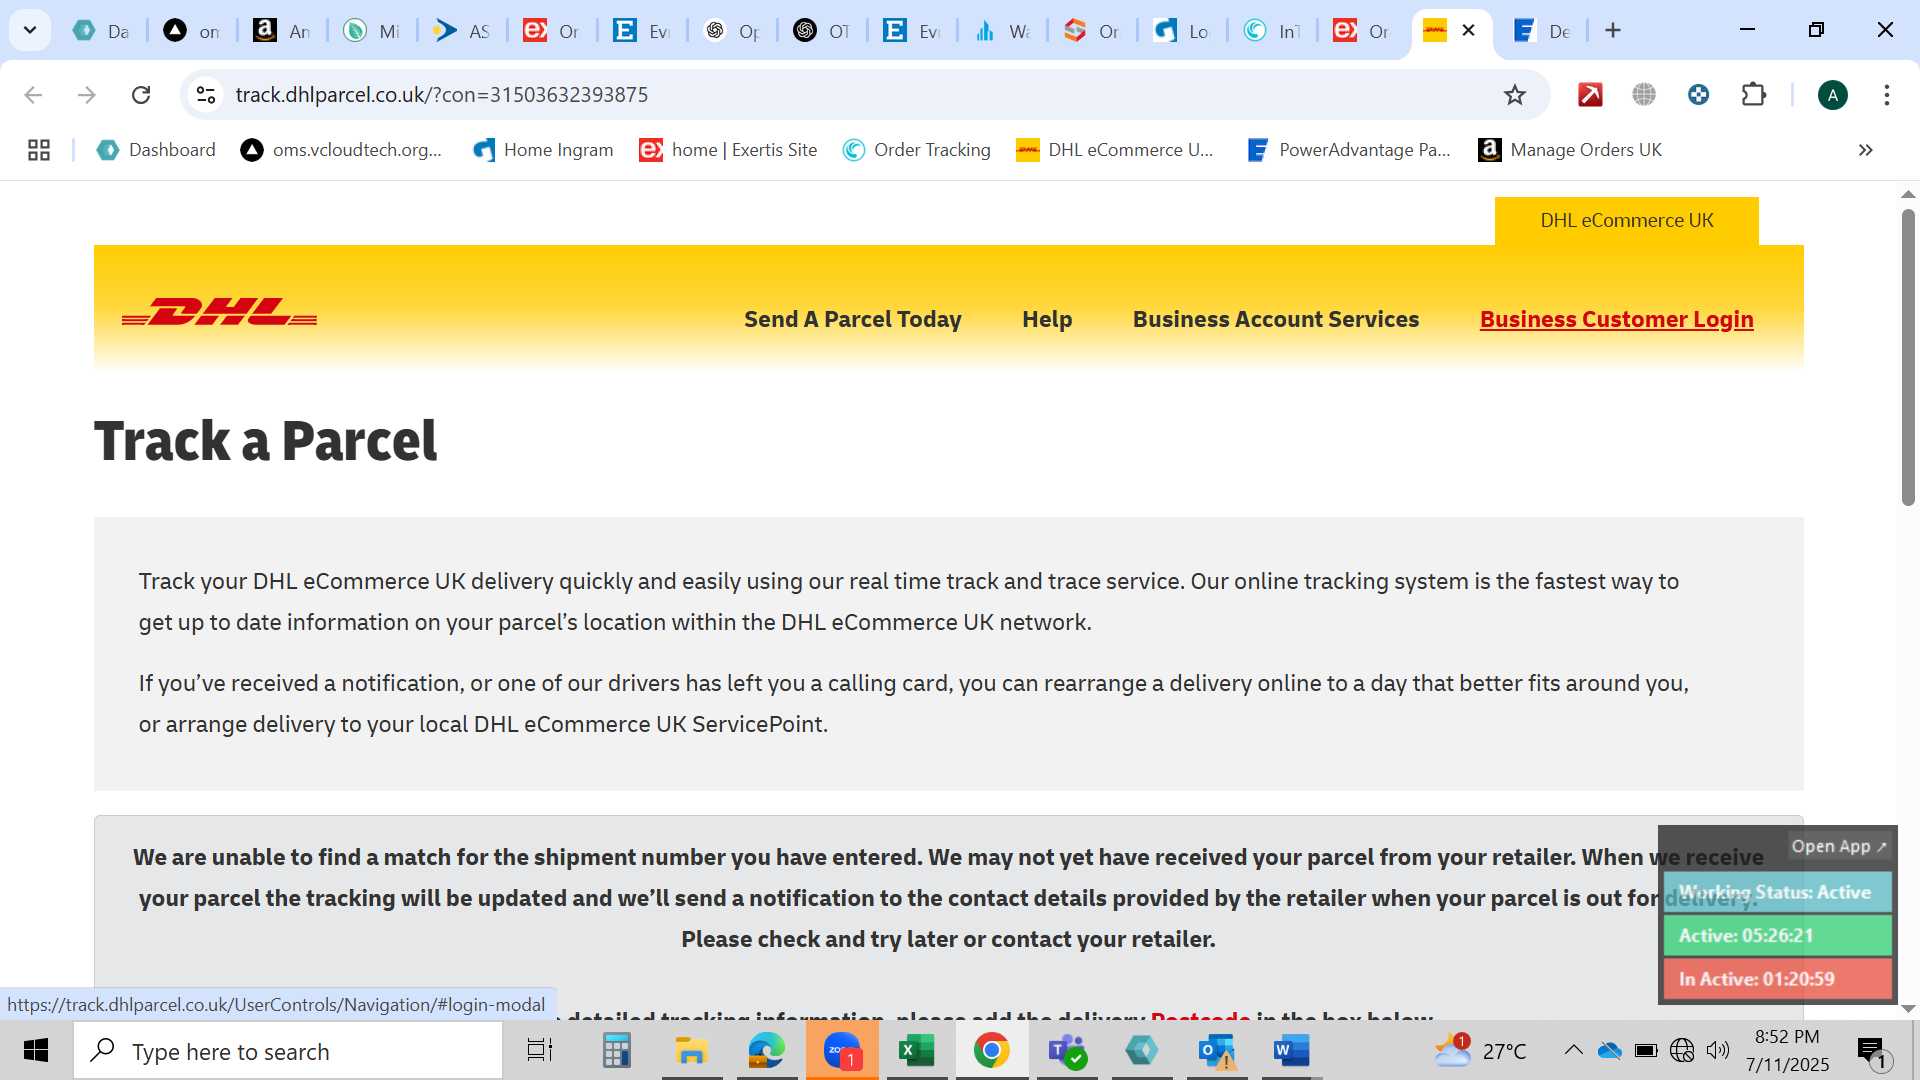The image size is (1920, 1080).
Task: Open the blue circular extension icon
Action: pos(1698,95)
